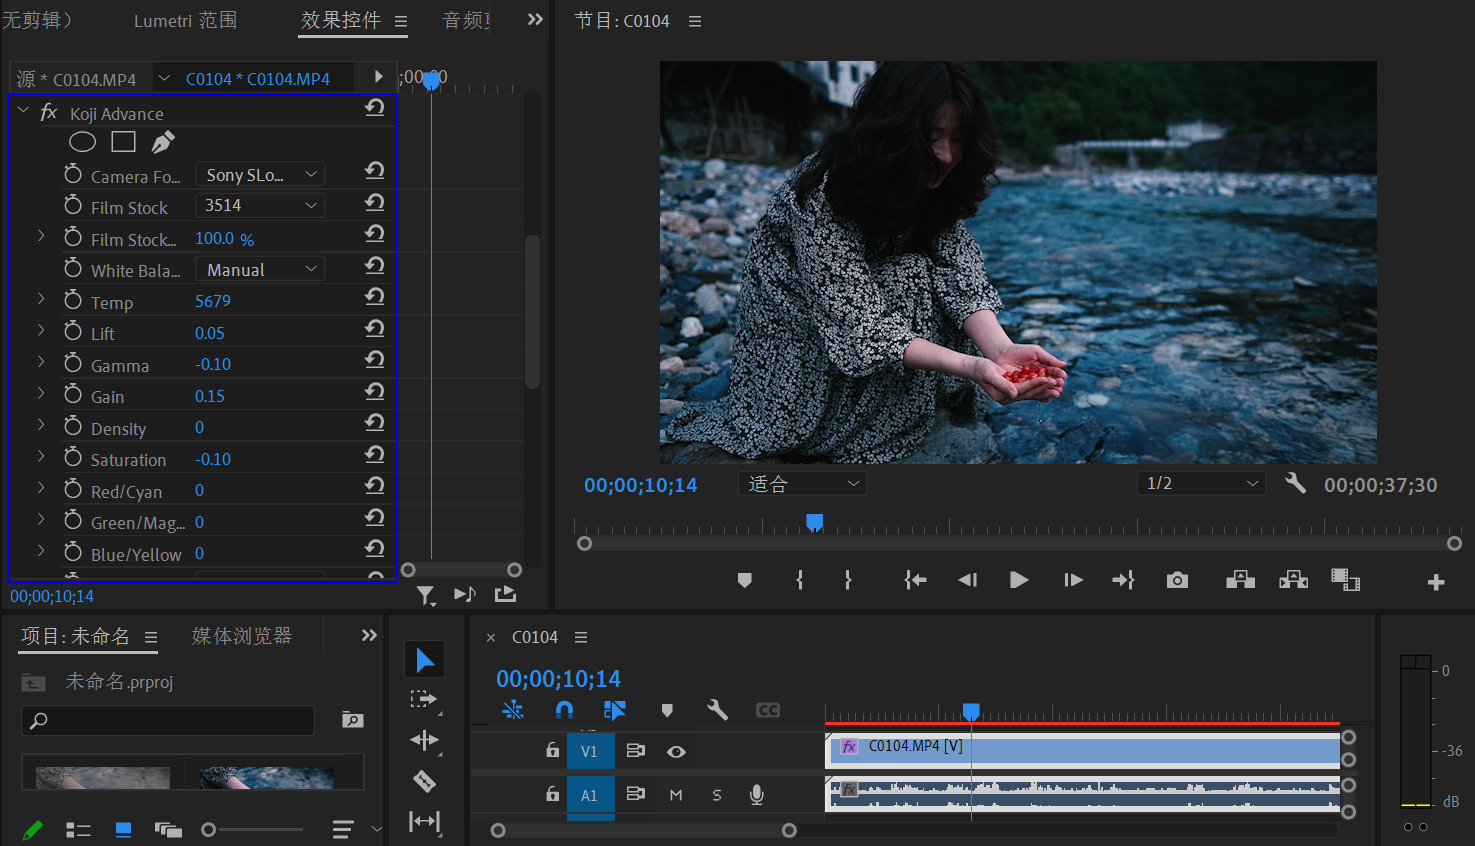This screenshot has height=846, width=1475.
Task: Reset the Gamma parameter
Action: click(x=375, y=360)
